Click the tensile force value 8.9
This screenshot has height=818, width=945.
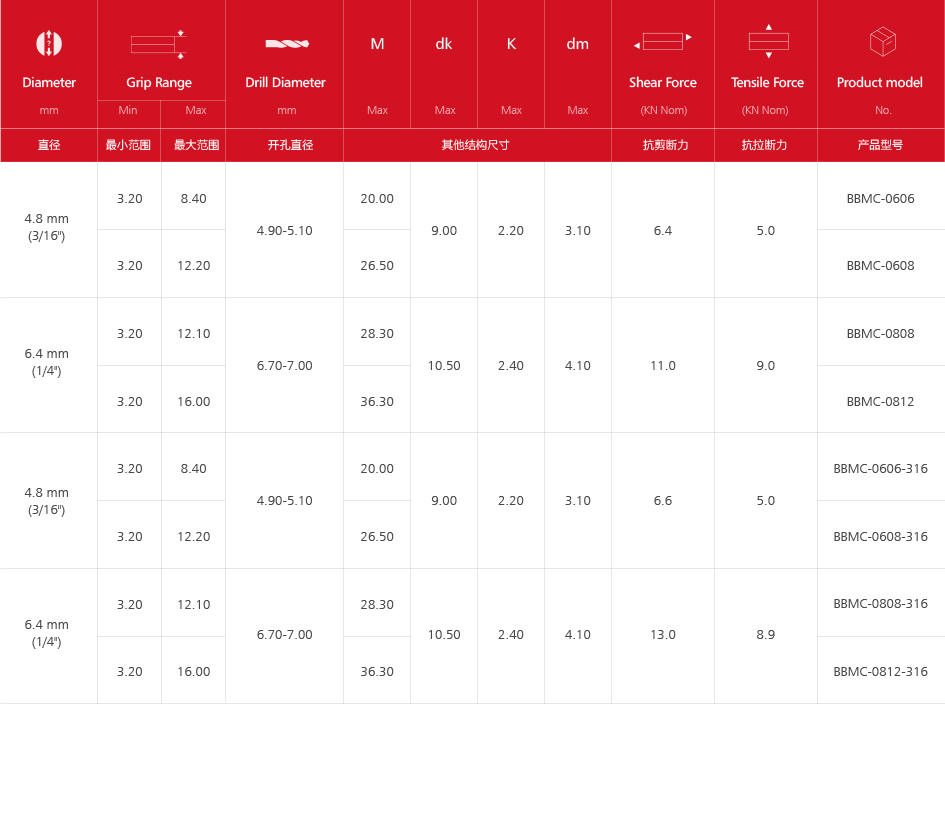(766, 634)
